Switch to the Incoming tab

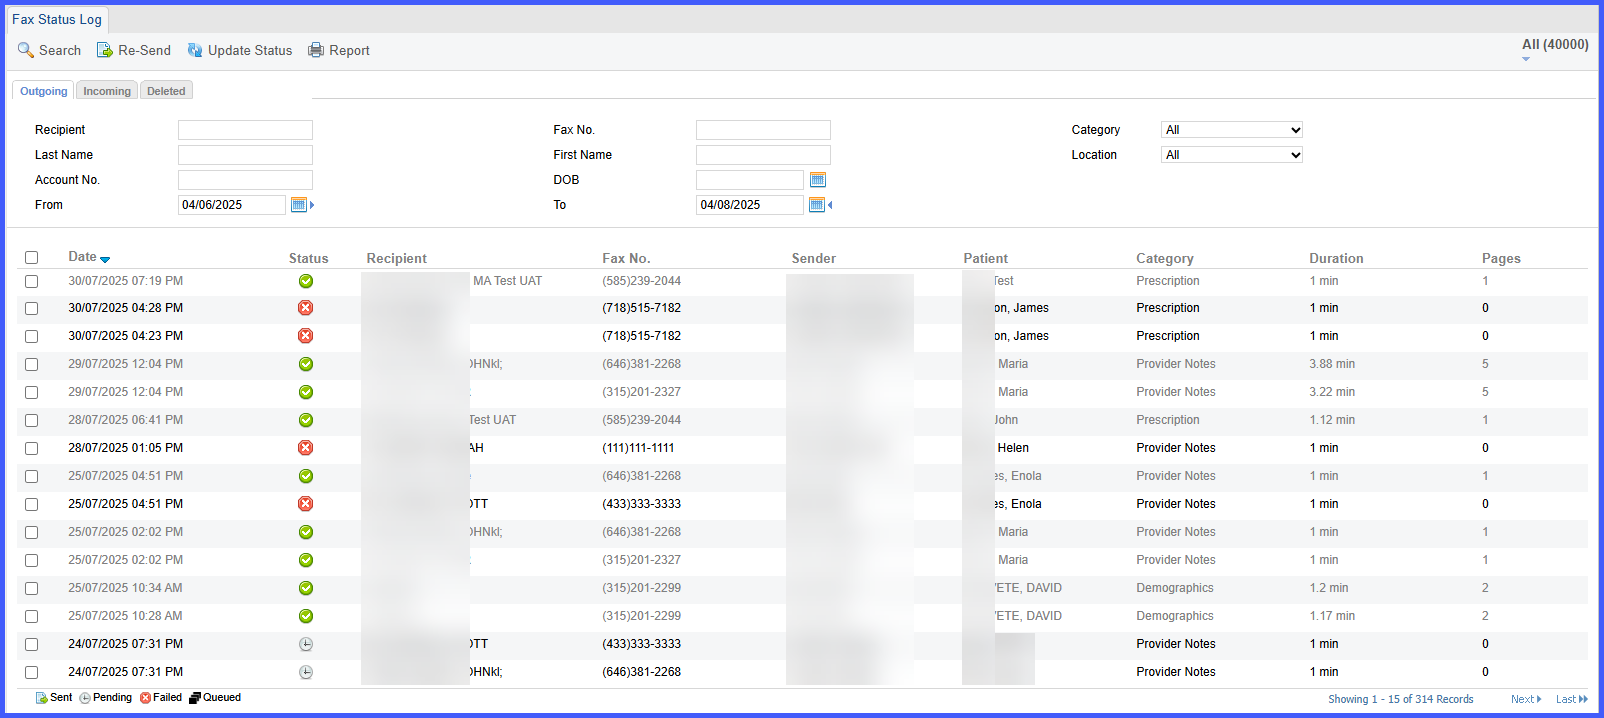point(107,91)
